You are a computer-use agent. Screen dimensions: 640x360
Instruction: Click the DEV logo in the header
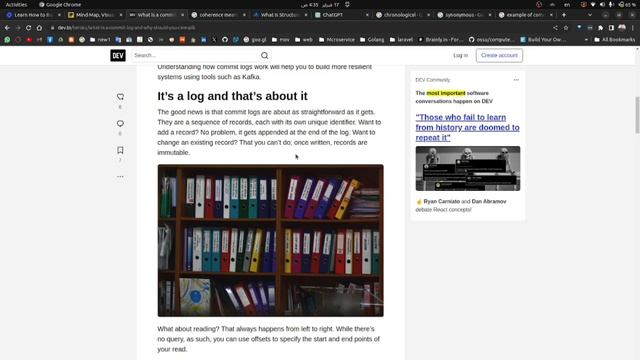118,56
